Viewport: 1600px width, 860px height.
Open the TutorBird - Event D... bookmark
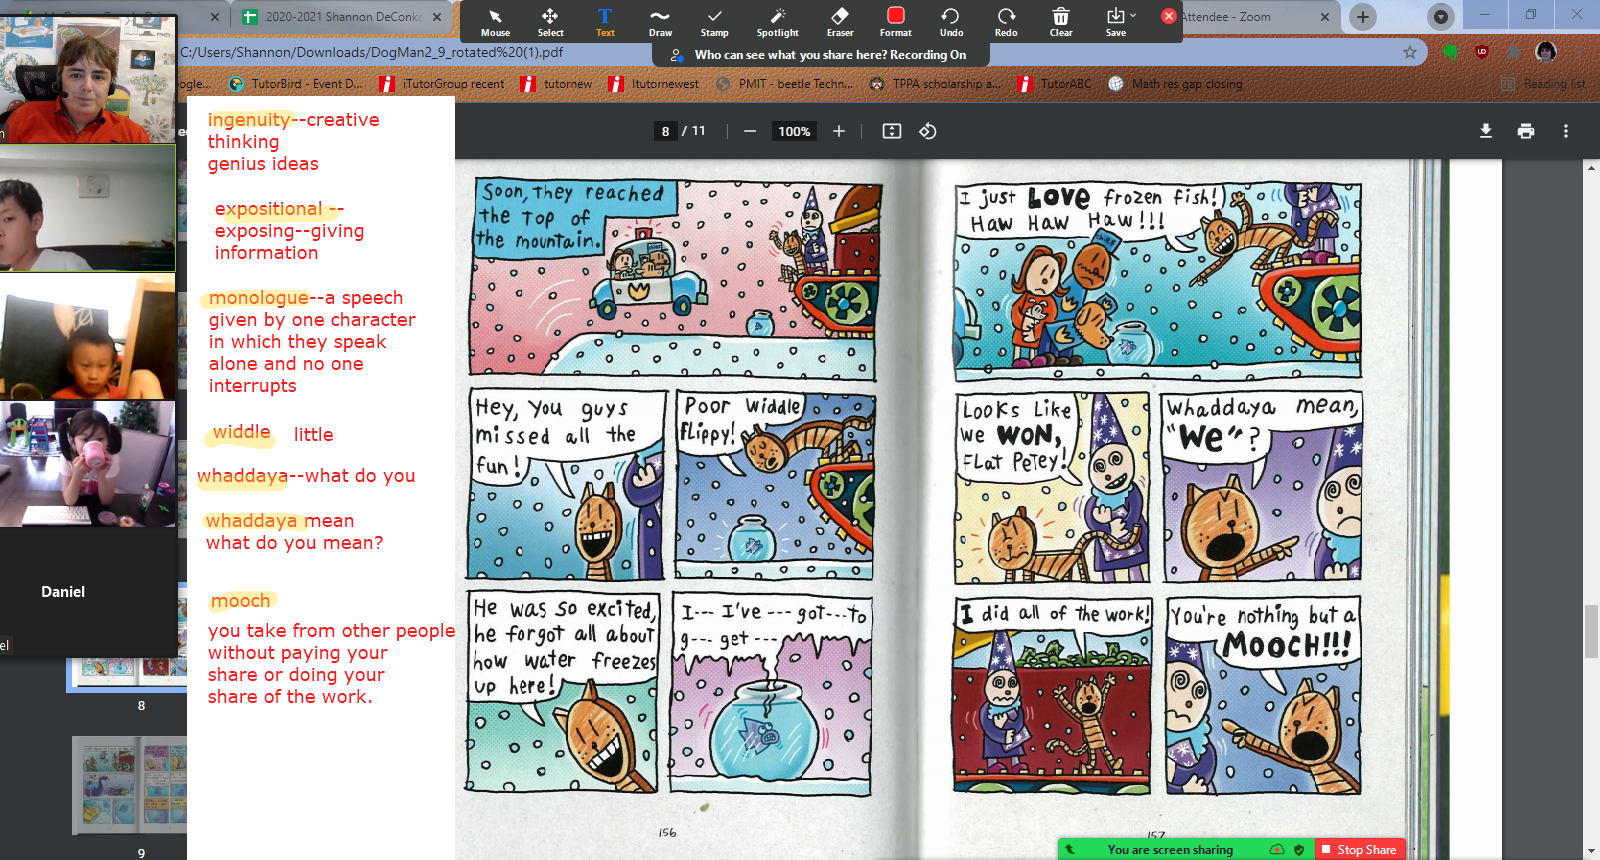[296, 84]
